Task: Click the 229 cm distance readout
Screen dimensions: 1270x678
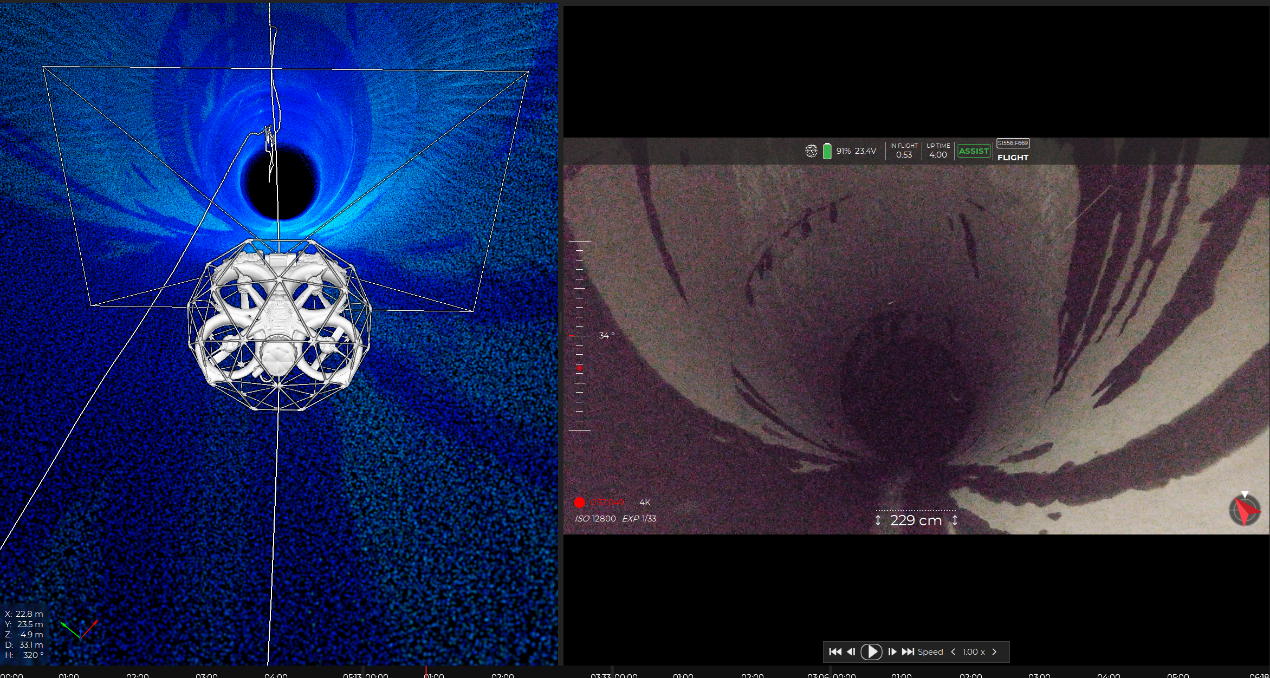Action: (916, 520)
